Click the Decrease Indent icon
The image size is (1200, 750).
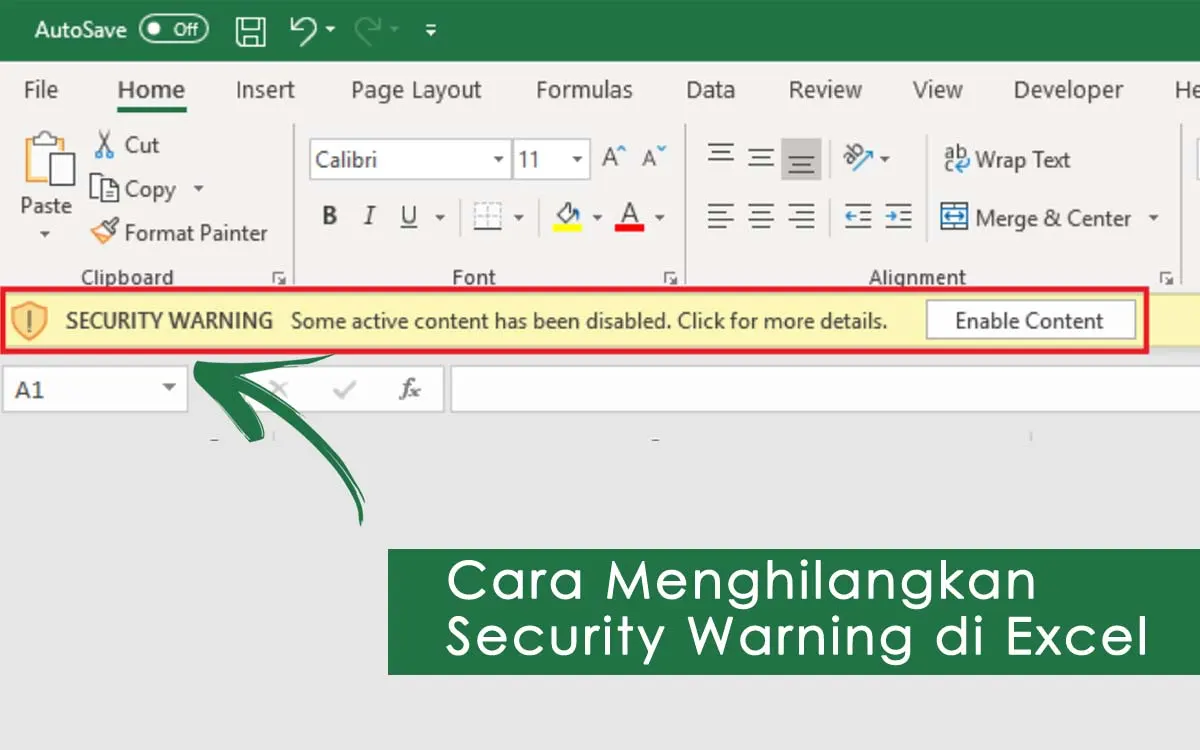tap(858, 216)
